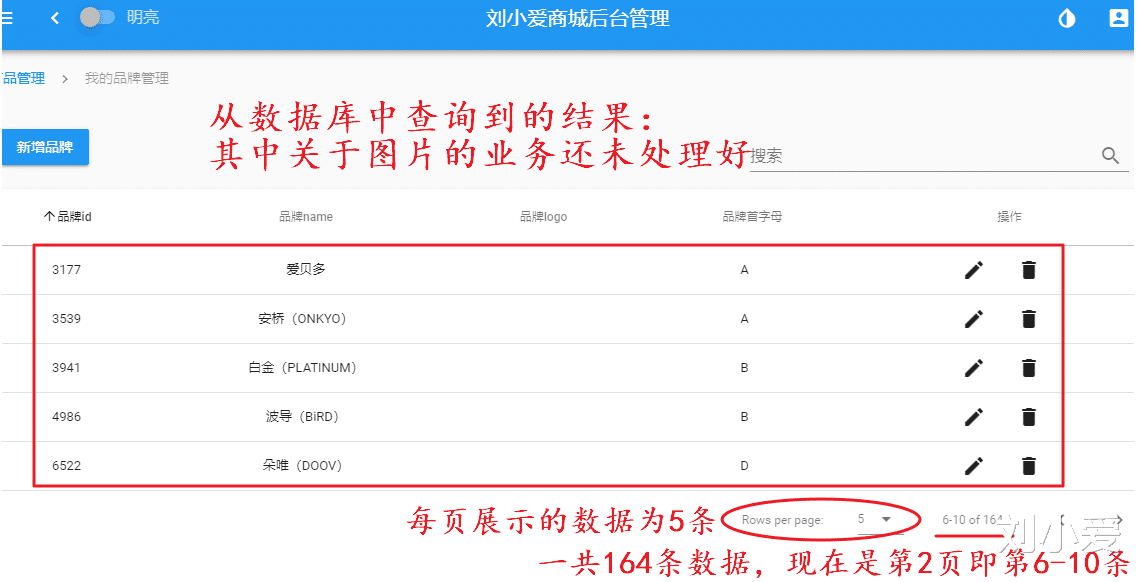Click the trash icon on the 朵唯 row

click(1028, 465)
